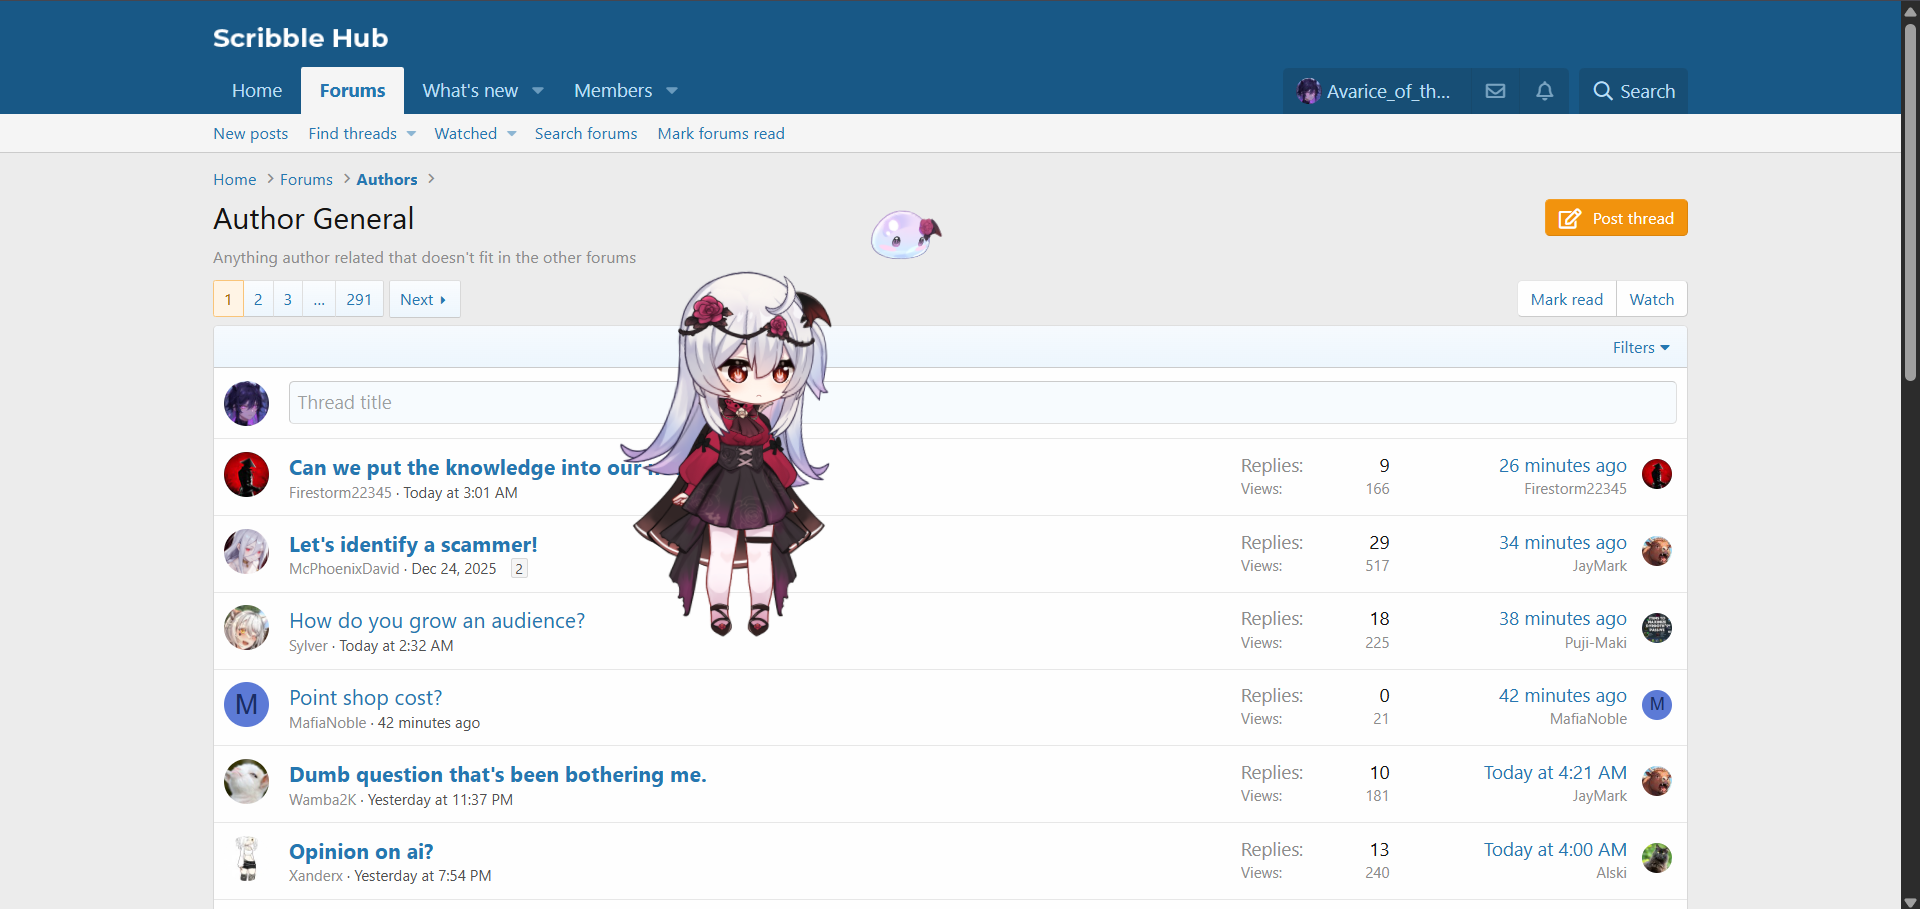Image resolution: width=1920 pixels, height=909 pixels.
Task: Click the pencil icon on Post thread
Action: point(1570,218)
